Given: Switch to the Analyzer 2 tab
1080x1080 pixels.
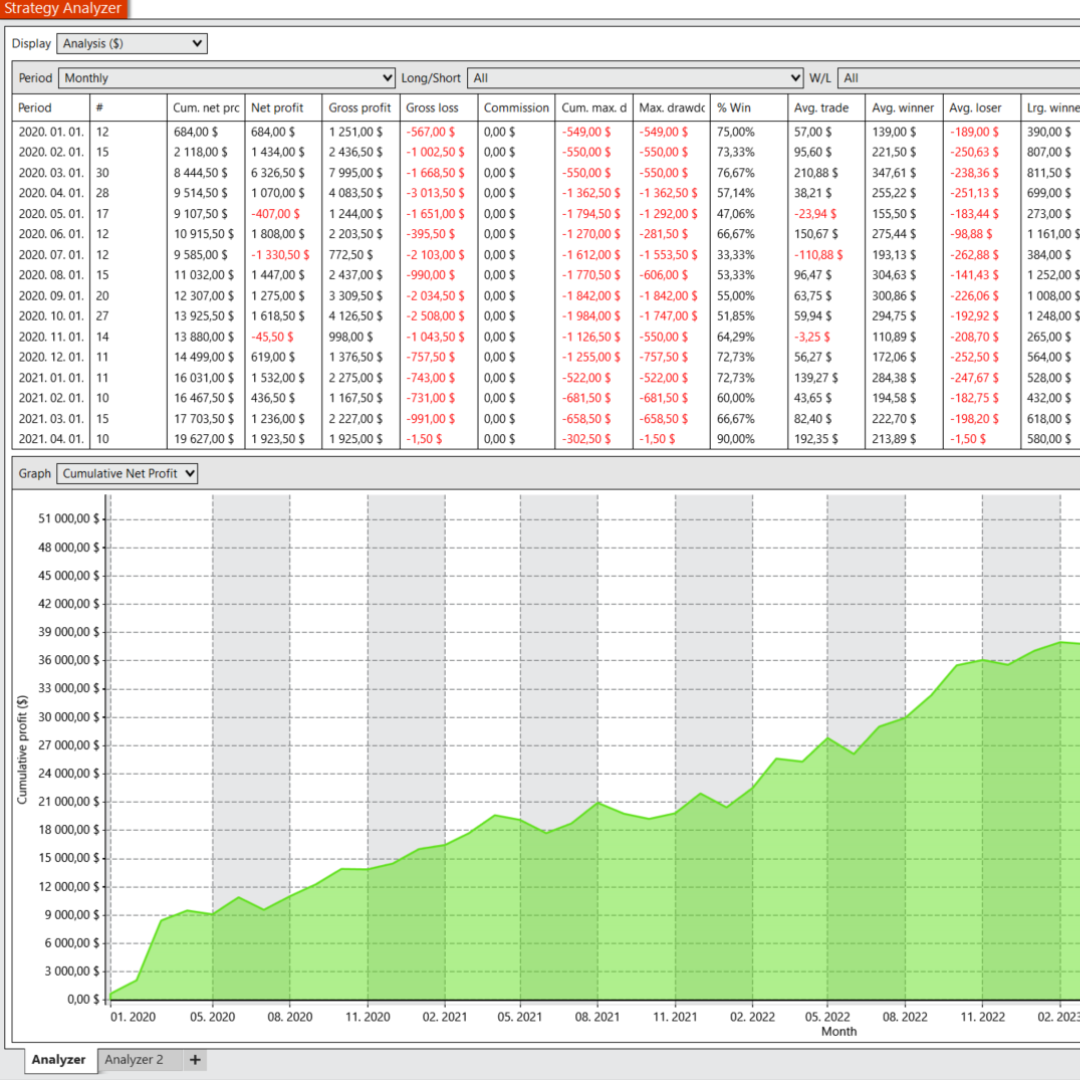Looking at the screenshot, I should coord(136,1059).
